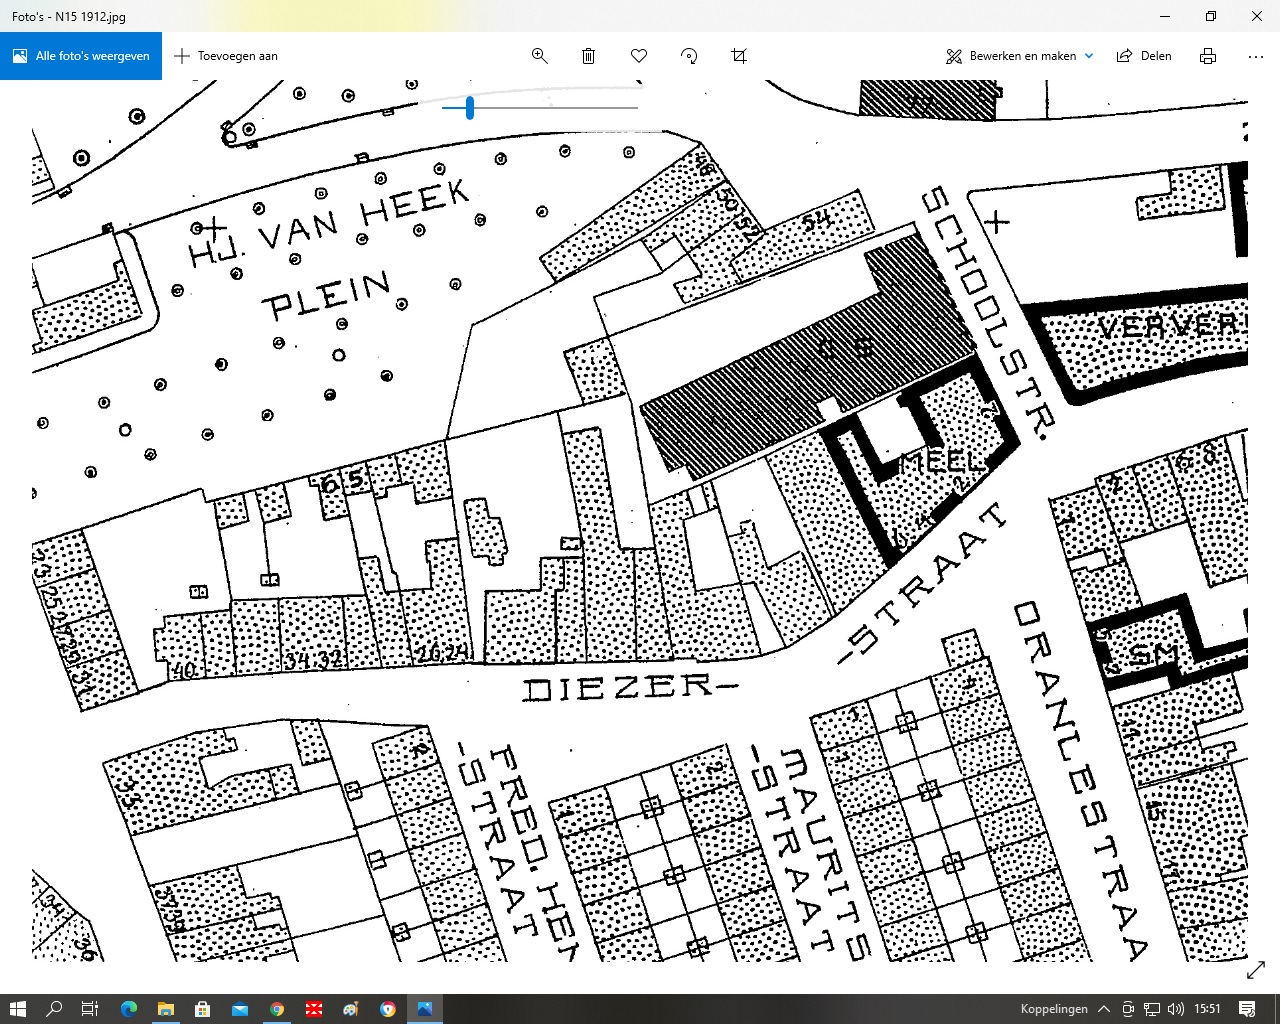The image size is (1280, 1024).
Task: Open the Toevoegen aan menu
Action: tap(226, 56)
